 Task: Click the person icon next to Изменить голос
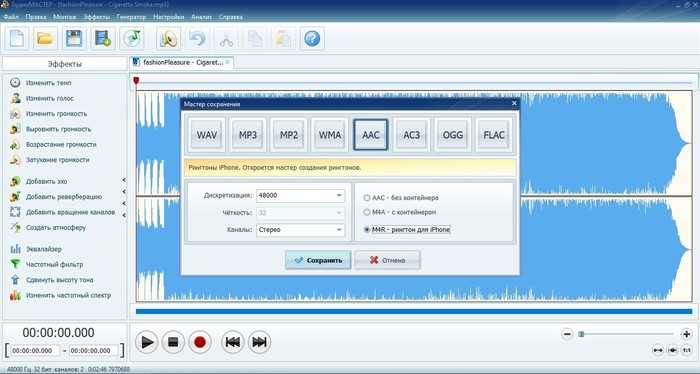(15, 98)
